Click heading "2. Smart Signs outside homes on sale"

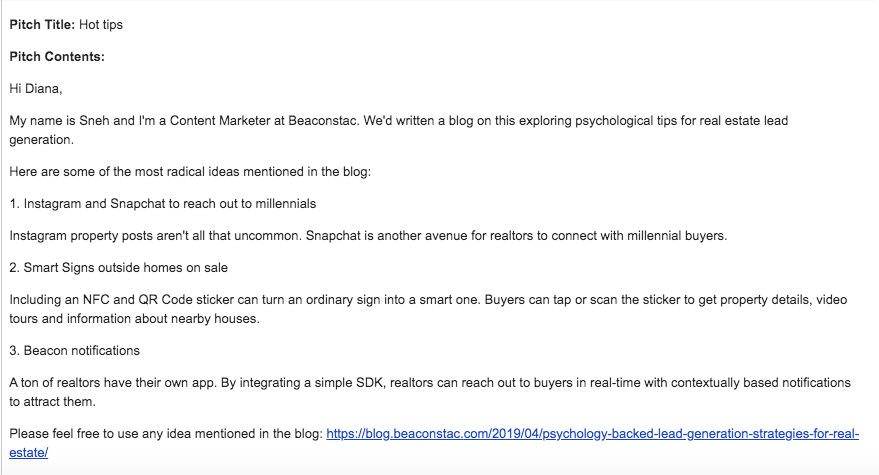click(x=118, y=268)
